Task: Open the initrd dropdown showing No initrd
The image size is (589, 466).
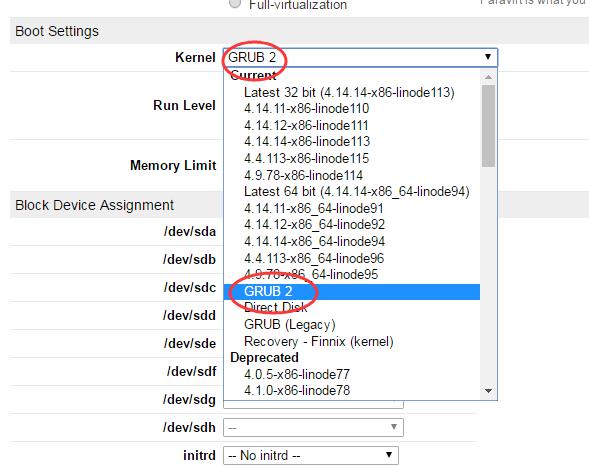Action: click(311, 455)
